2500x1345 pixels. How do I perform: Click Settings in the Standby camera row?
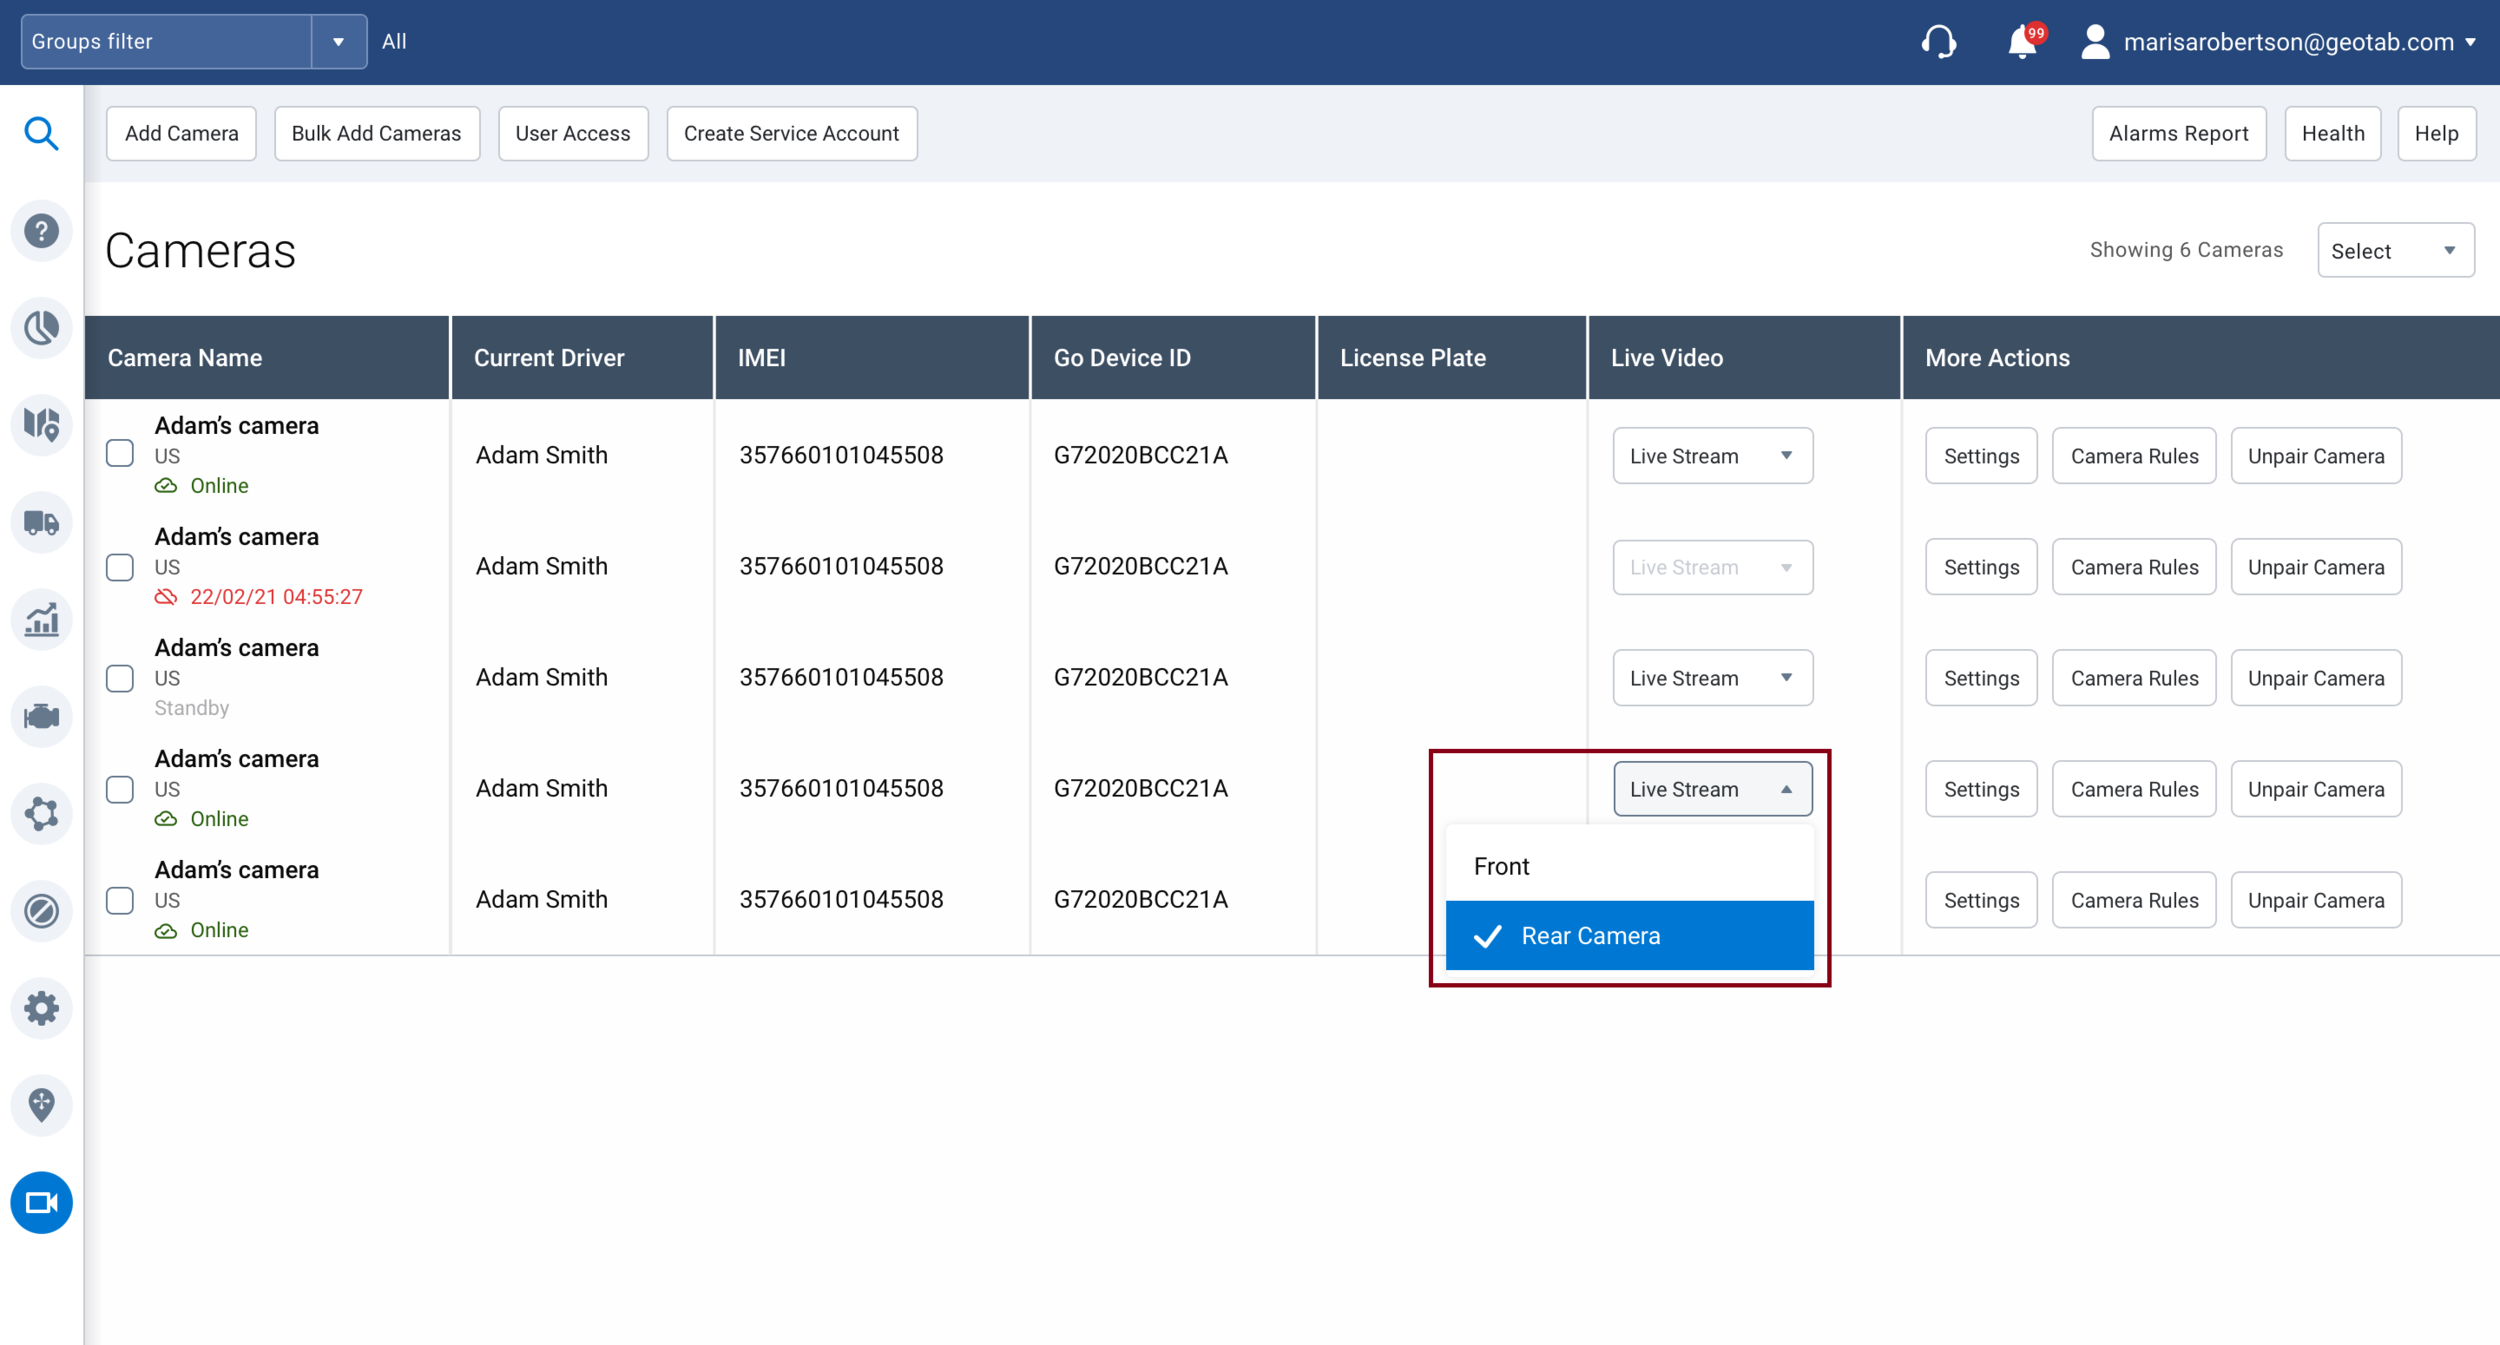(1981, 678)
